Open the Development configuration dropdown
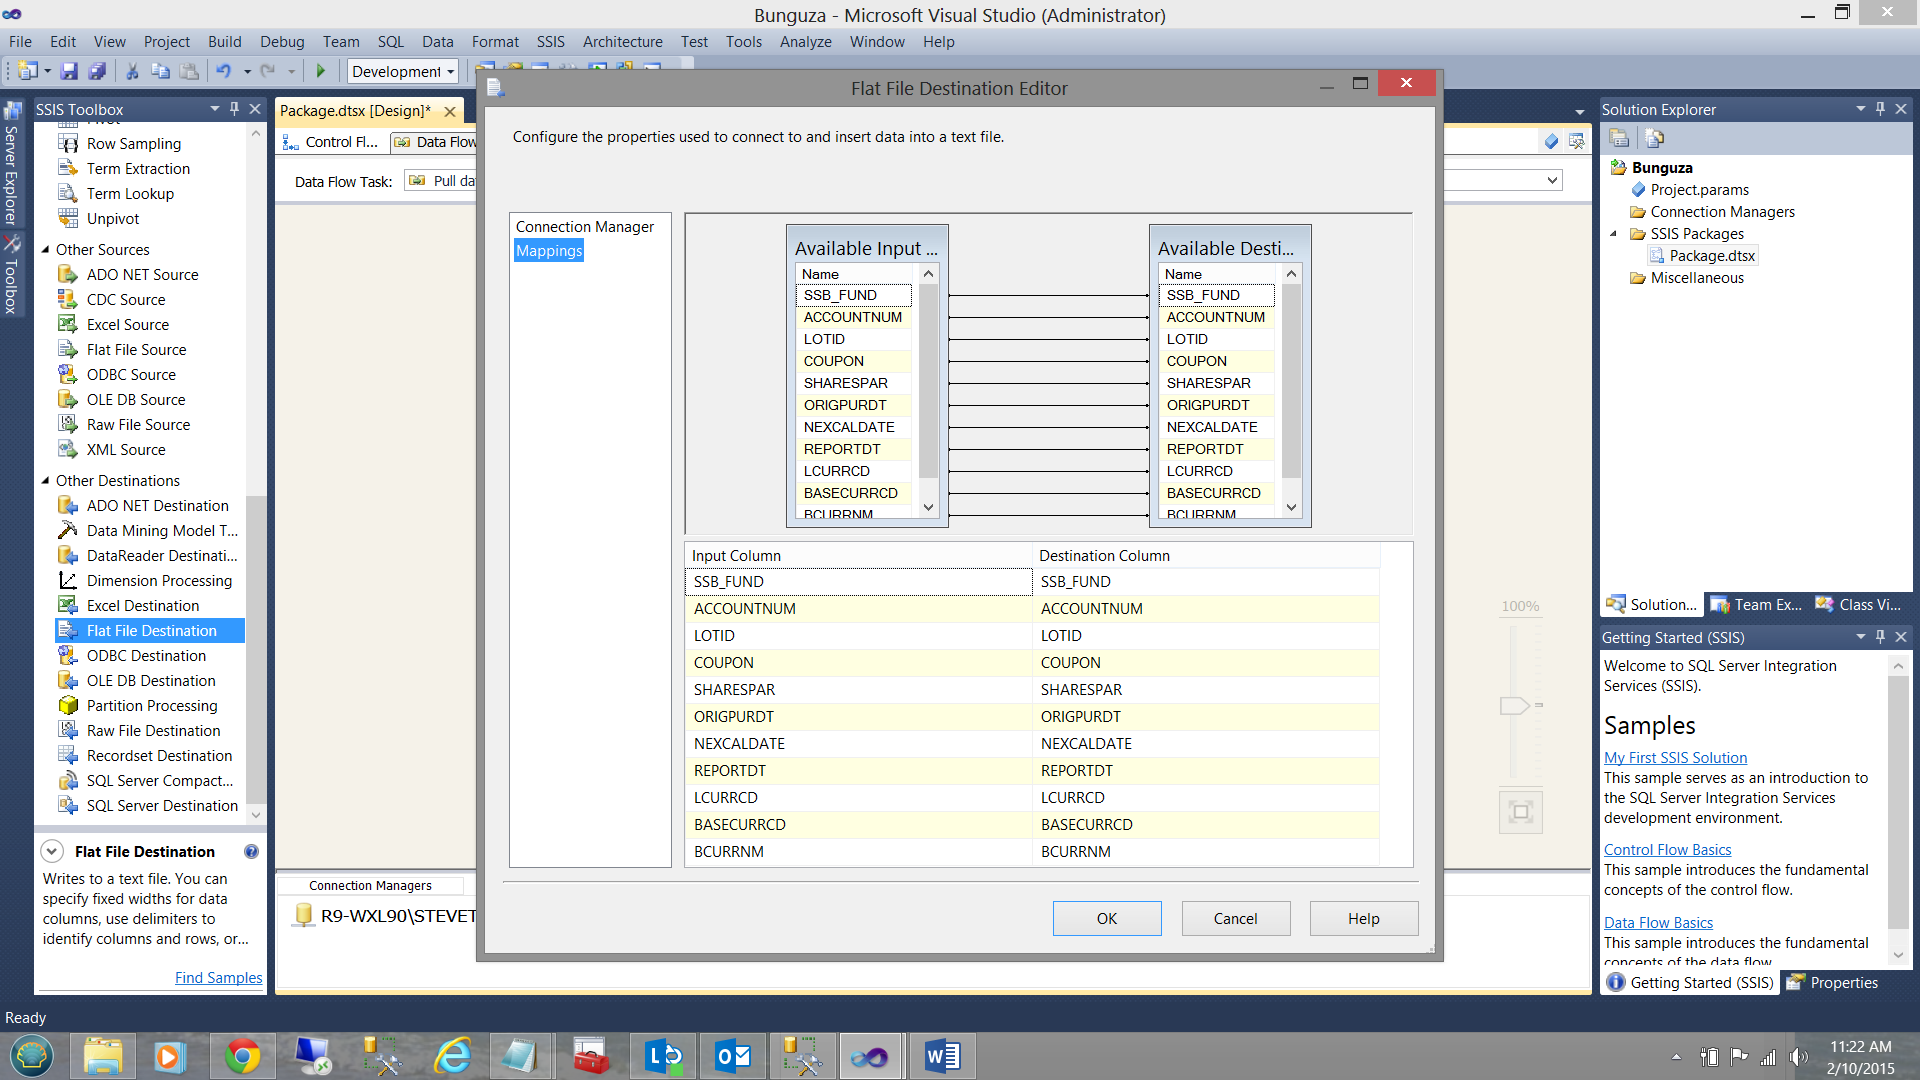 pos(451,72)
